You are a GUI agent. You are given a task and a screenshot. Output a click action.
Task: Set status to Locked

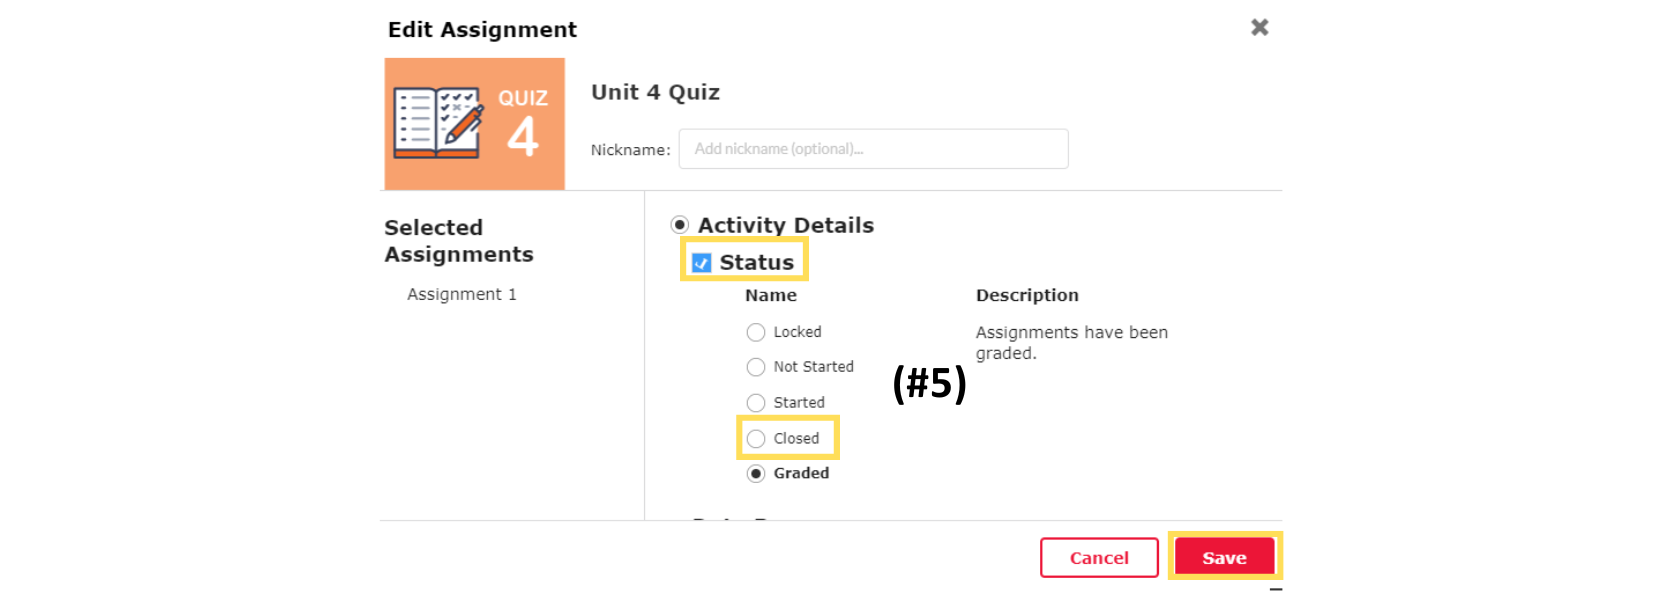756,332
